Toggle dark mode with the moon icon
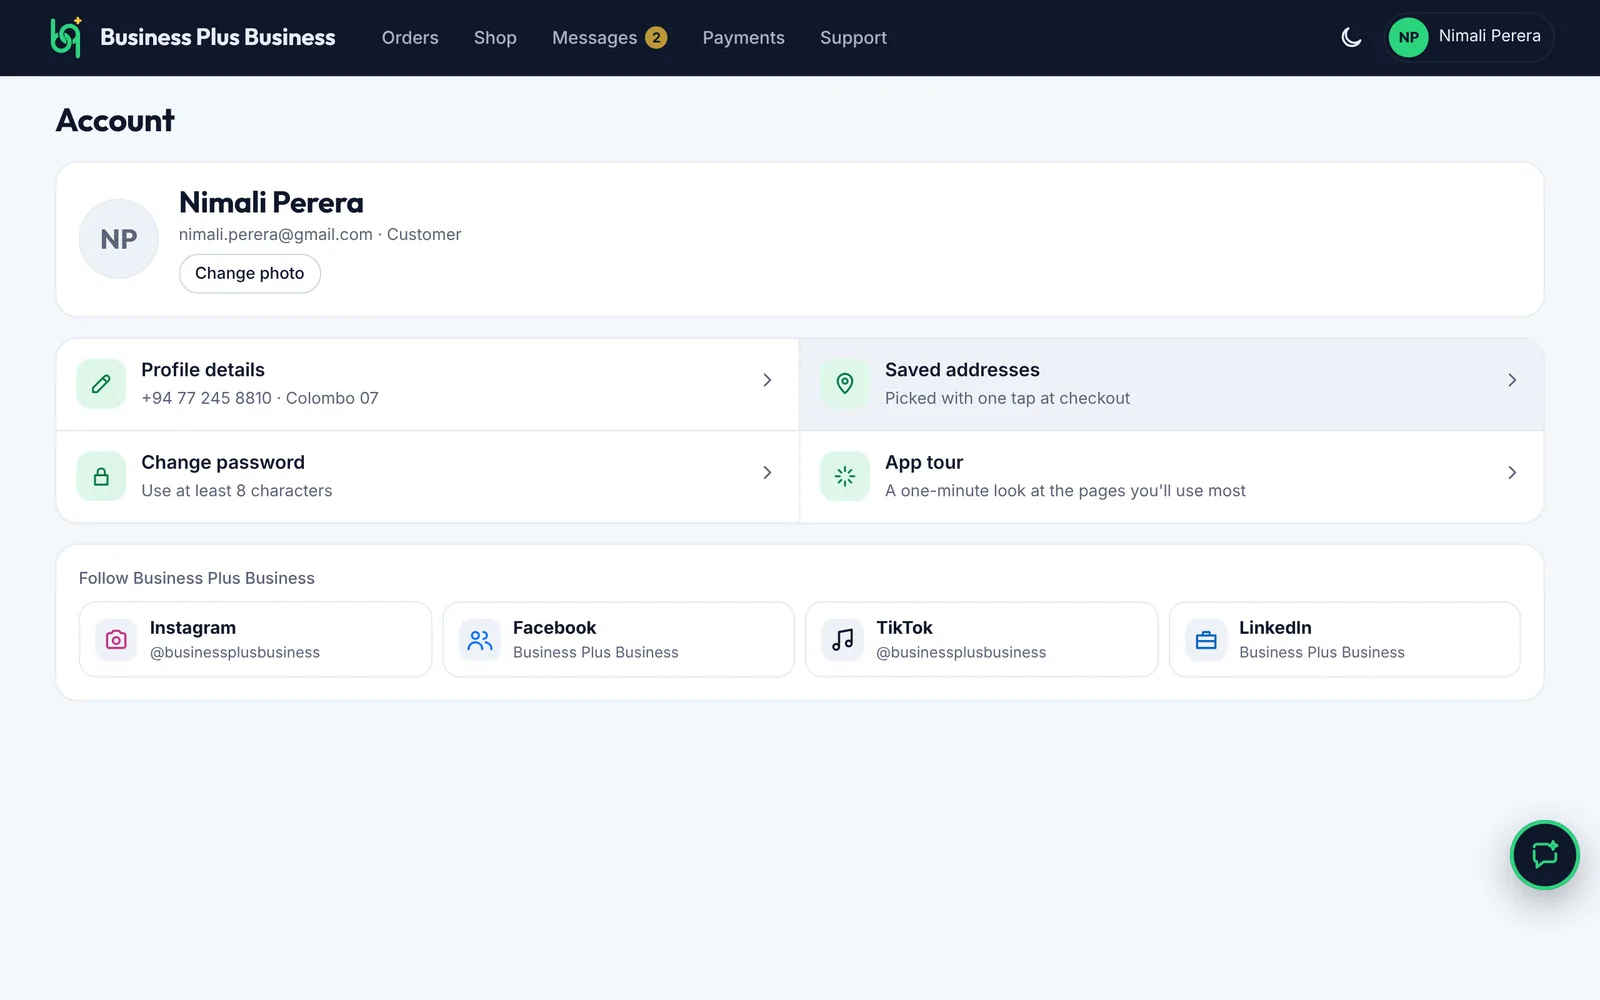The width and height of the screenshot is (1600, 1000). point(1351,38)
